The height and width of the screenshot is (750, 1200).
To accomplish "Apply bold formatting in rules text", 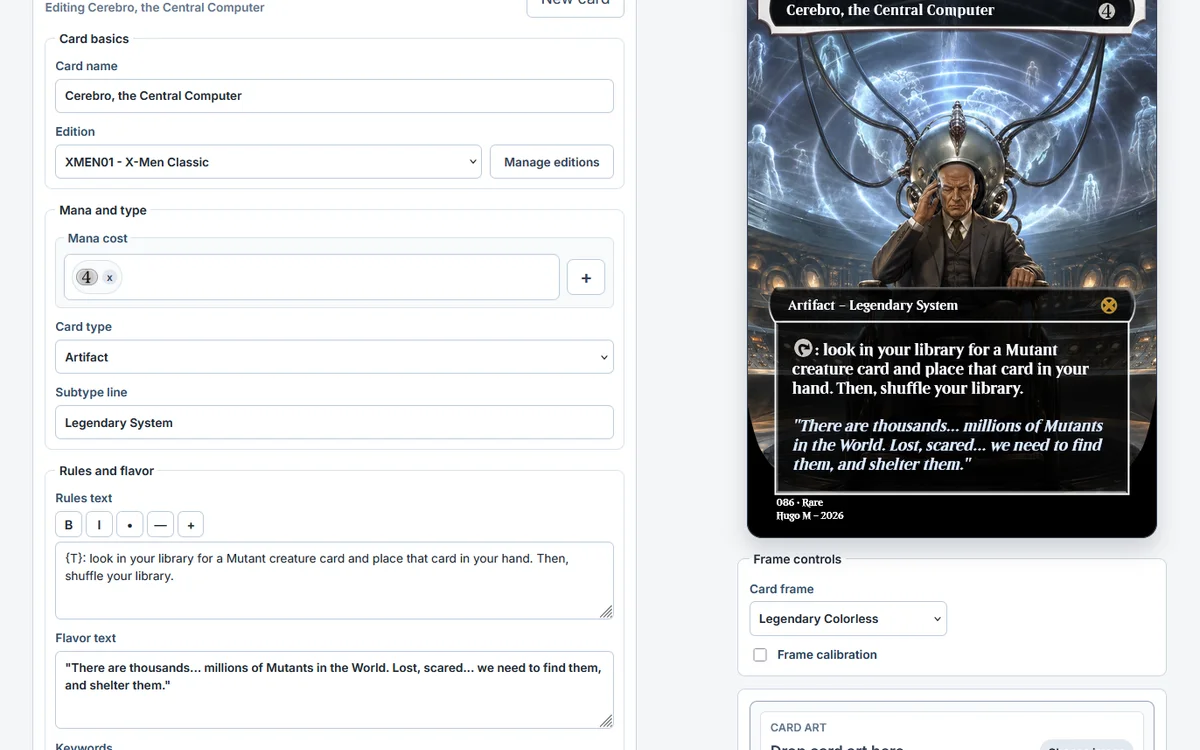I will point(69,524).
